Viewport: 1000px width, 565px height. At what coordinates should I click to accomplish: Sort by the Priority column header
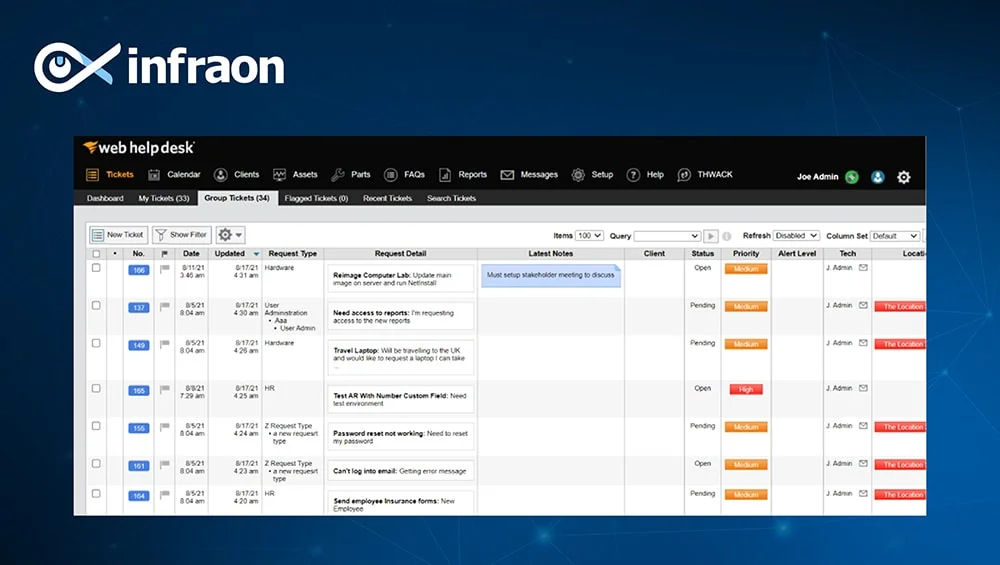tap(746, 254)
